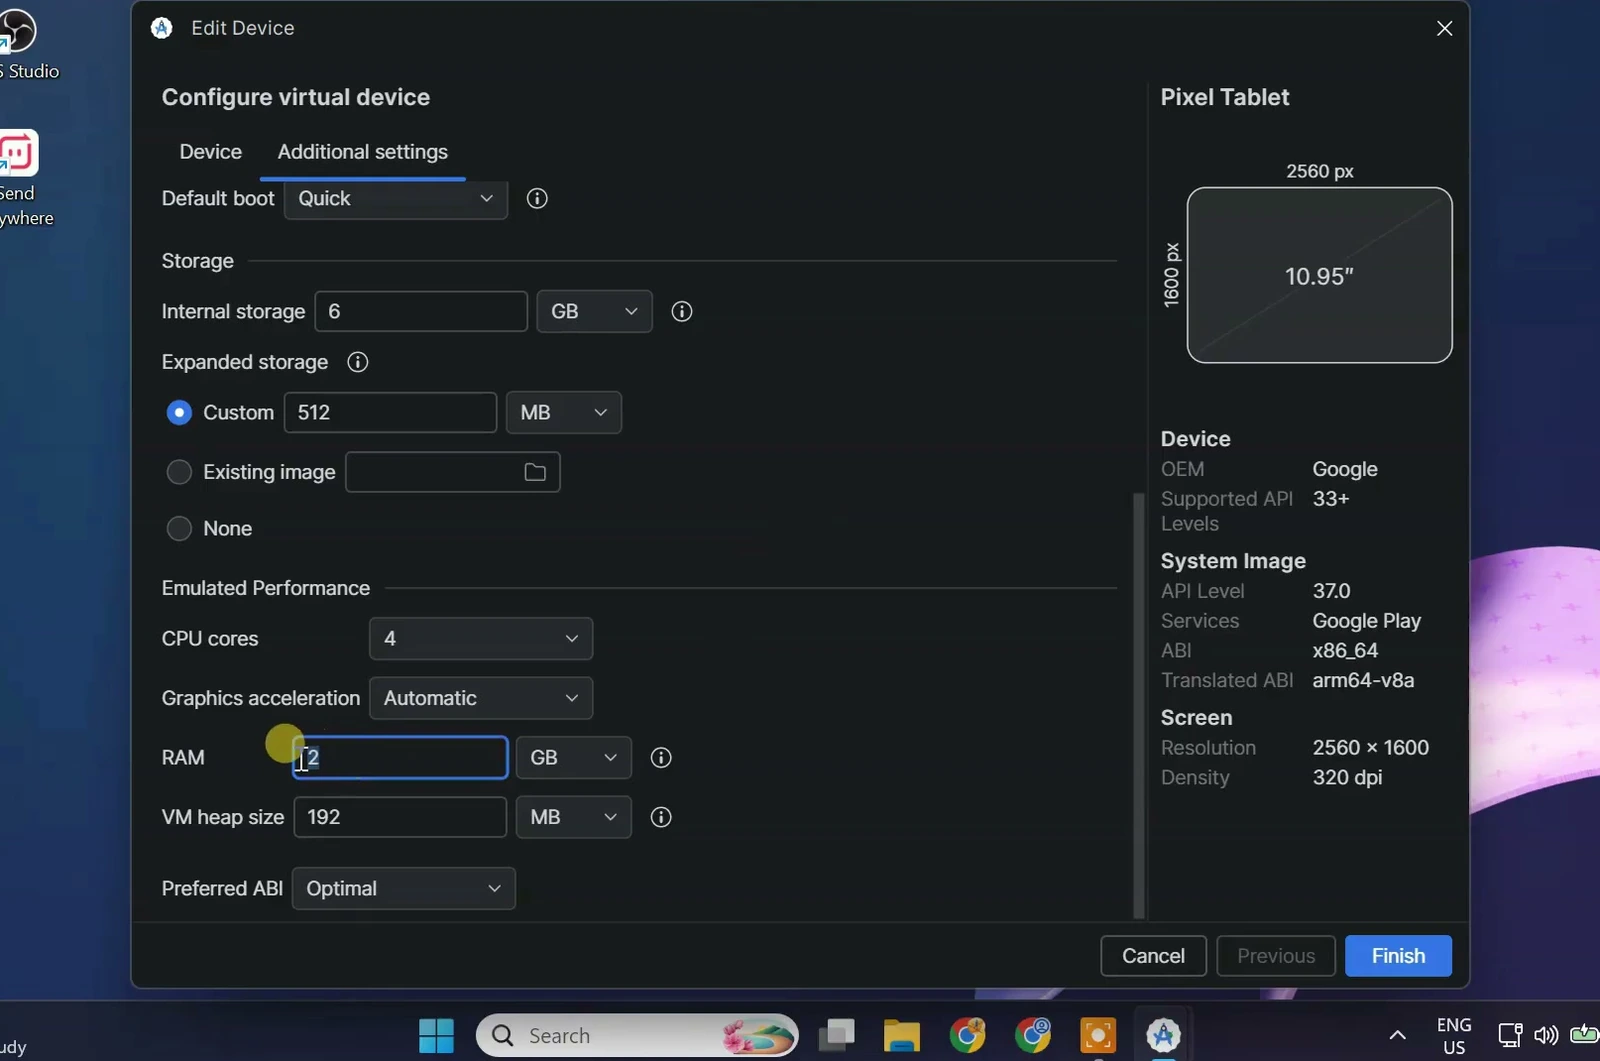Click the VM heap size 192 field

pyautogui.click(x=400, y=817)
